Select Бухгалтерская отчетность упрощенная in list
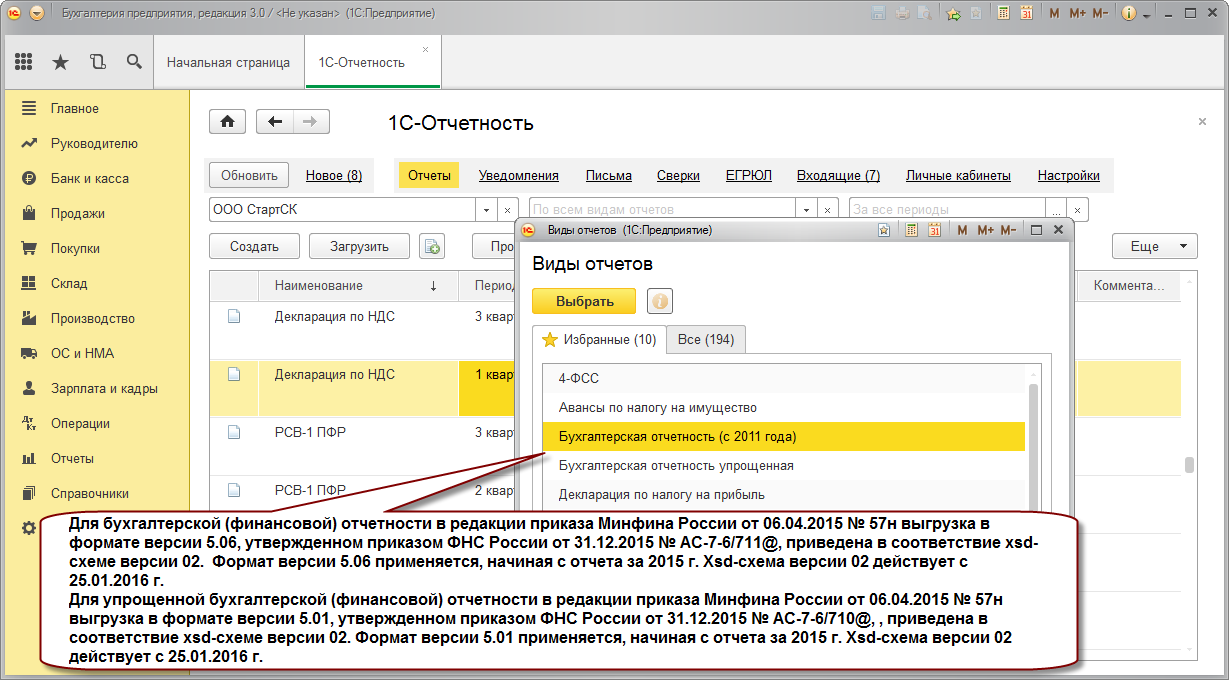1229x680 pixels. (x=784, y=465)
